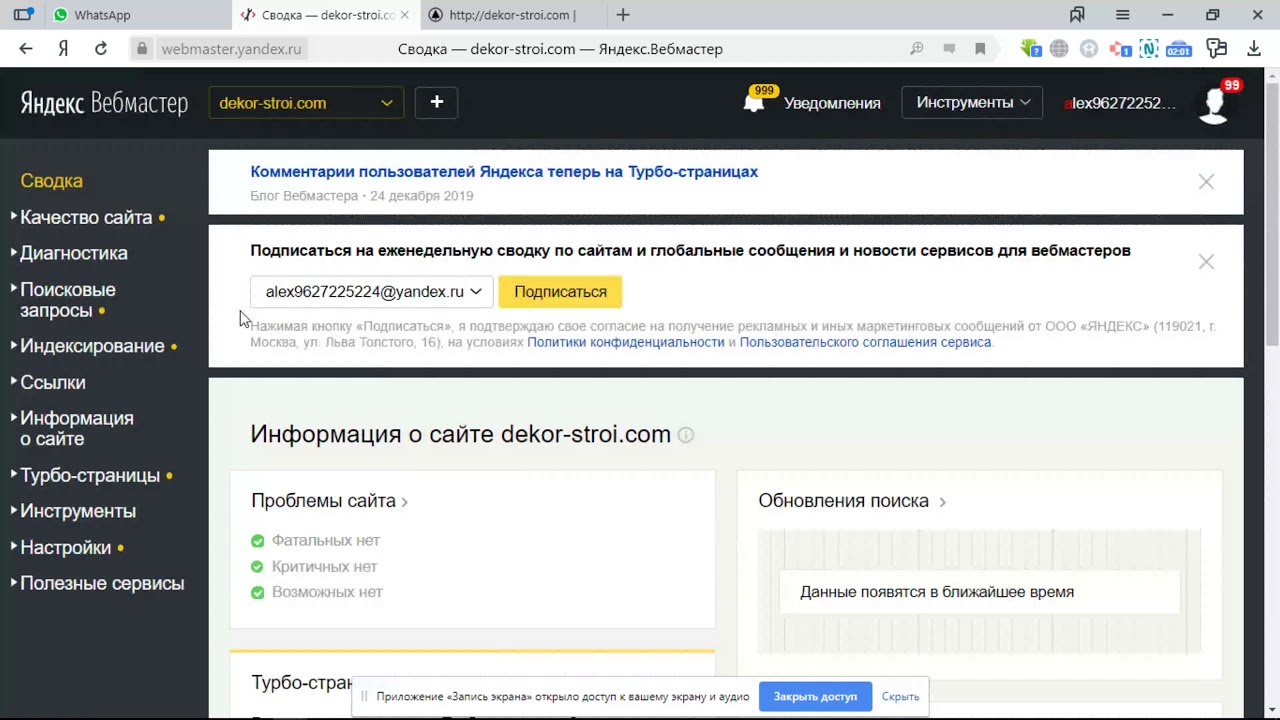Image resolution: width=1280 pixels, height=720 pixels.
Task: Open the user profile avatar
Action: [x=1213, y=104]
